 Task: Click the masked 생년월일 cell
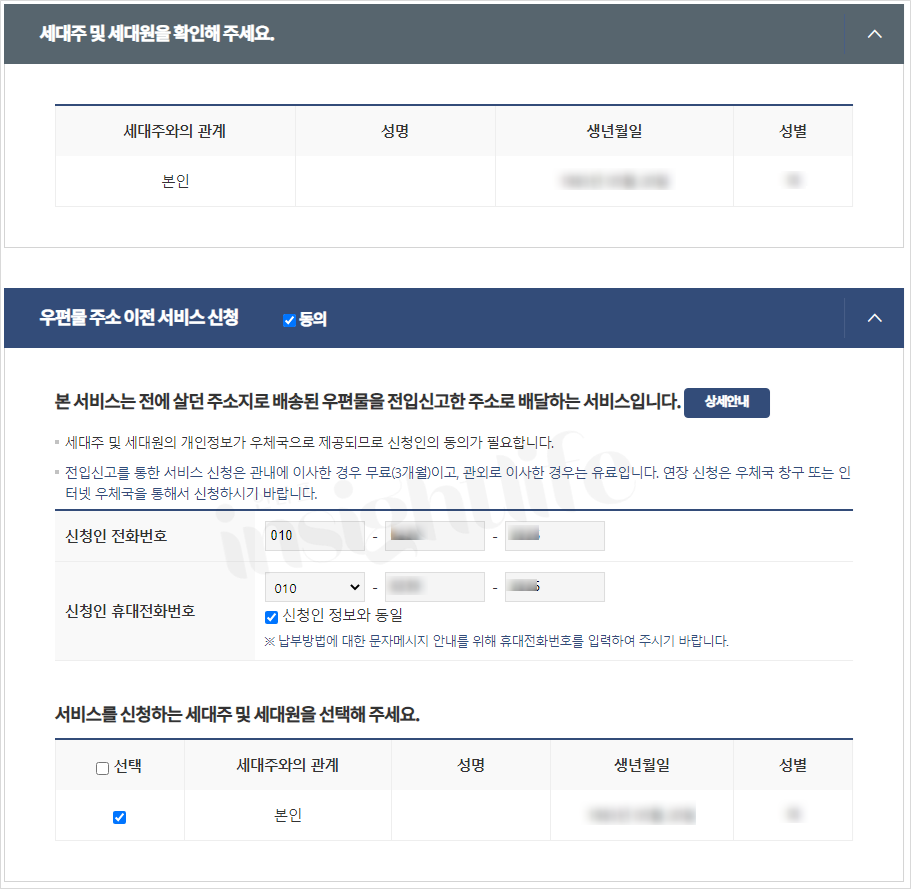click(613, 180)
